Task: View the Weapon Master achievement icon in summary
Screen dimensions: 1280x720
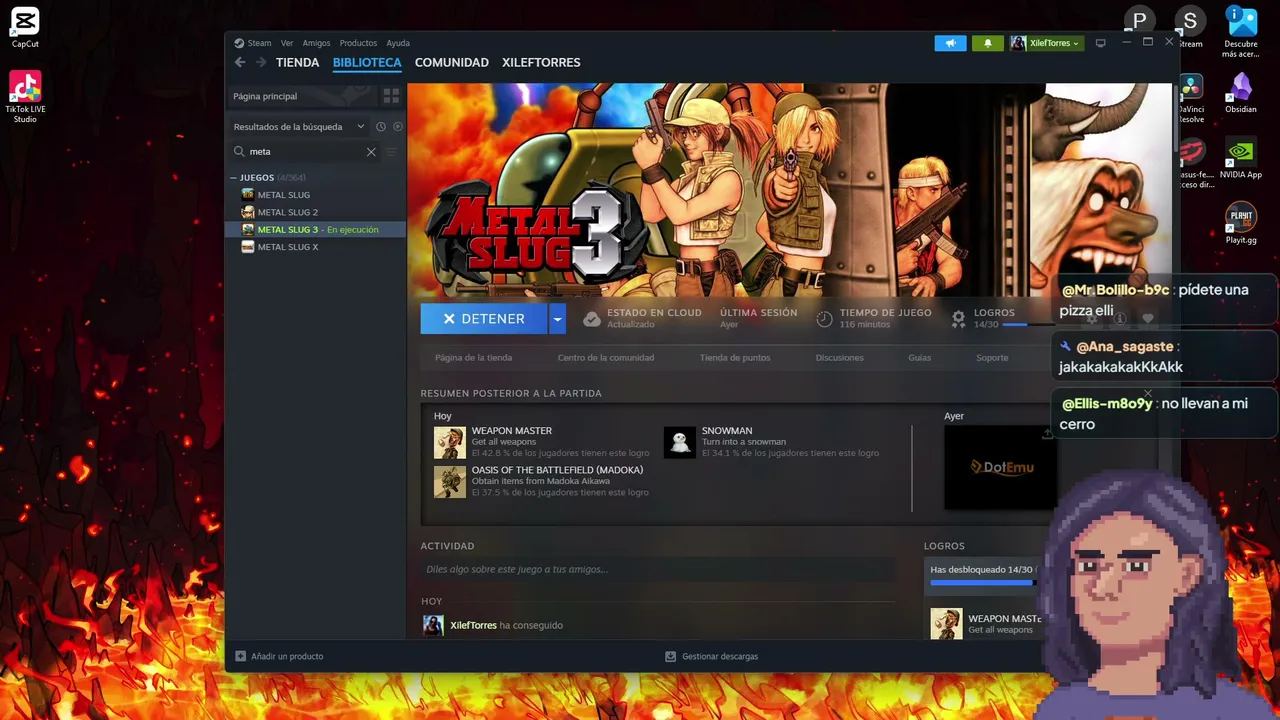Action: pos(450,442)
